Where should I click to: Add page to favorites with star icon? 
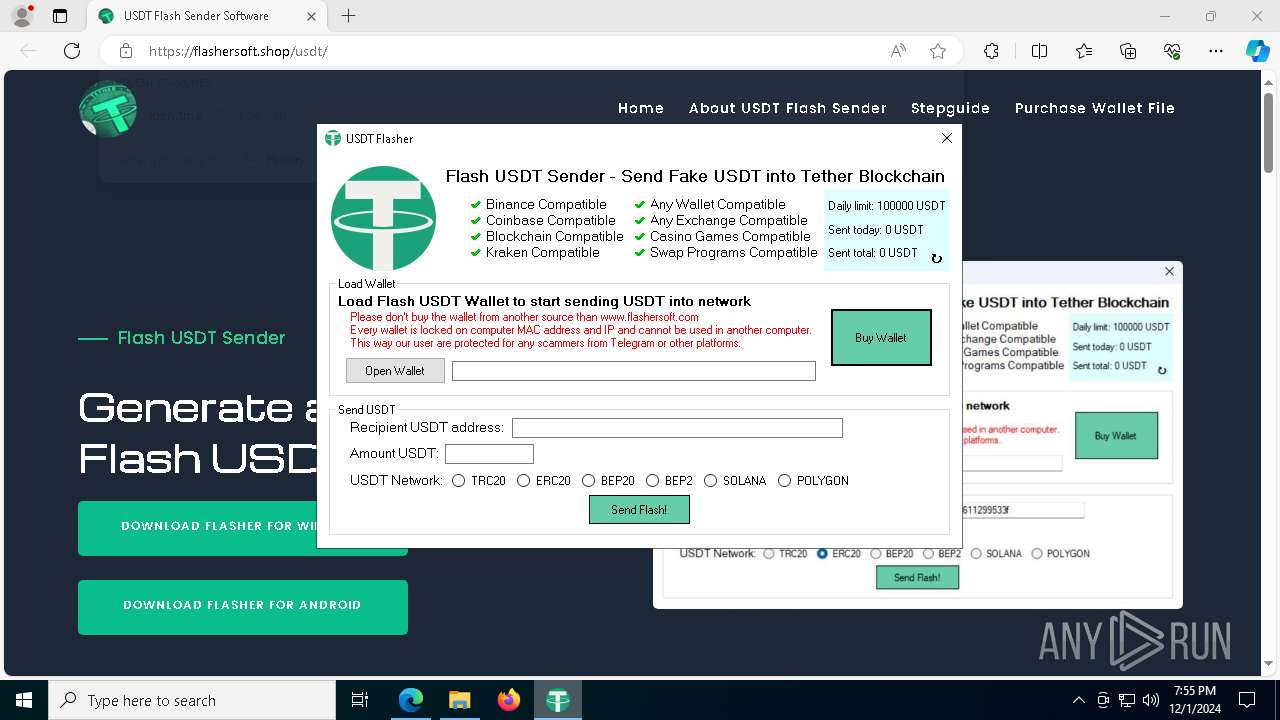(x=938, y=51)
